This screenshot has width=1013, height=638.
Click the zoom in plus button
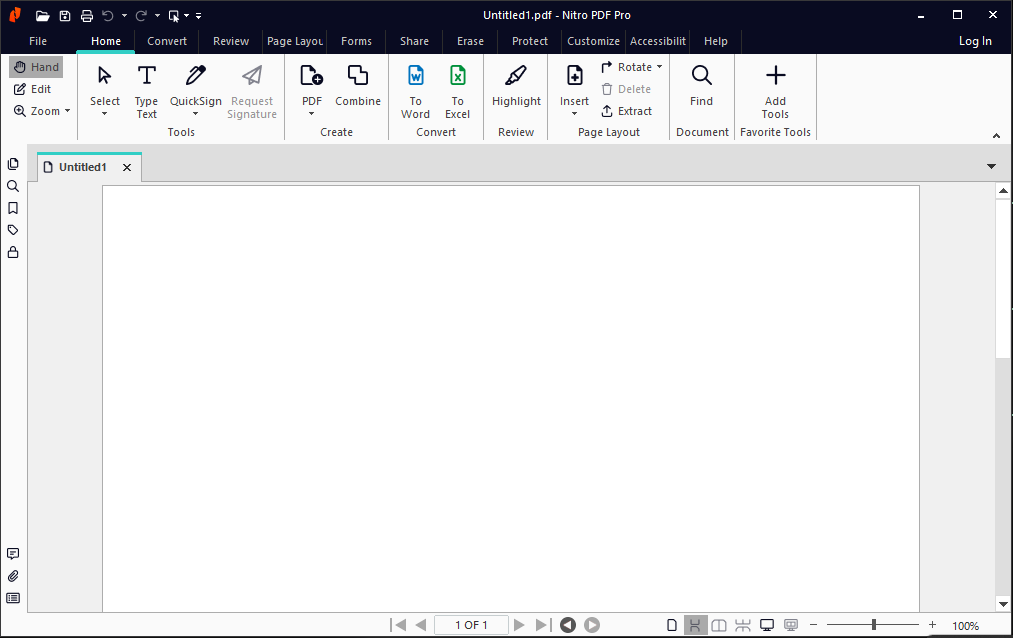(932, 624)
